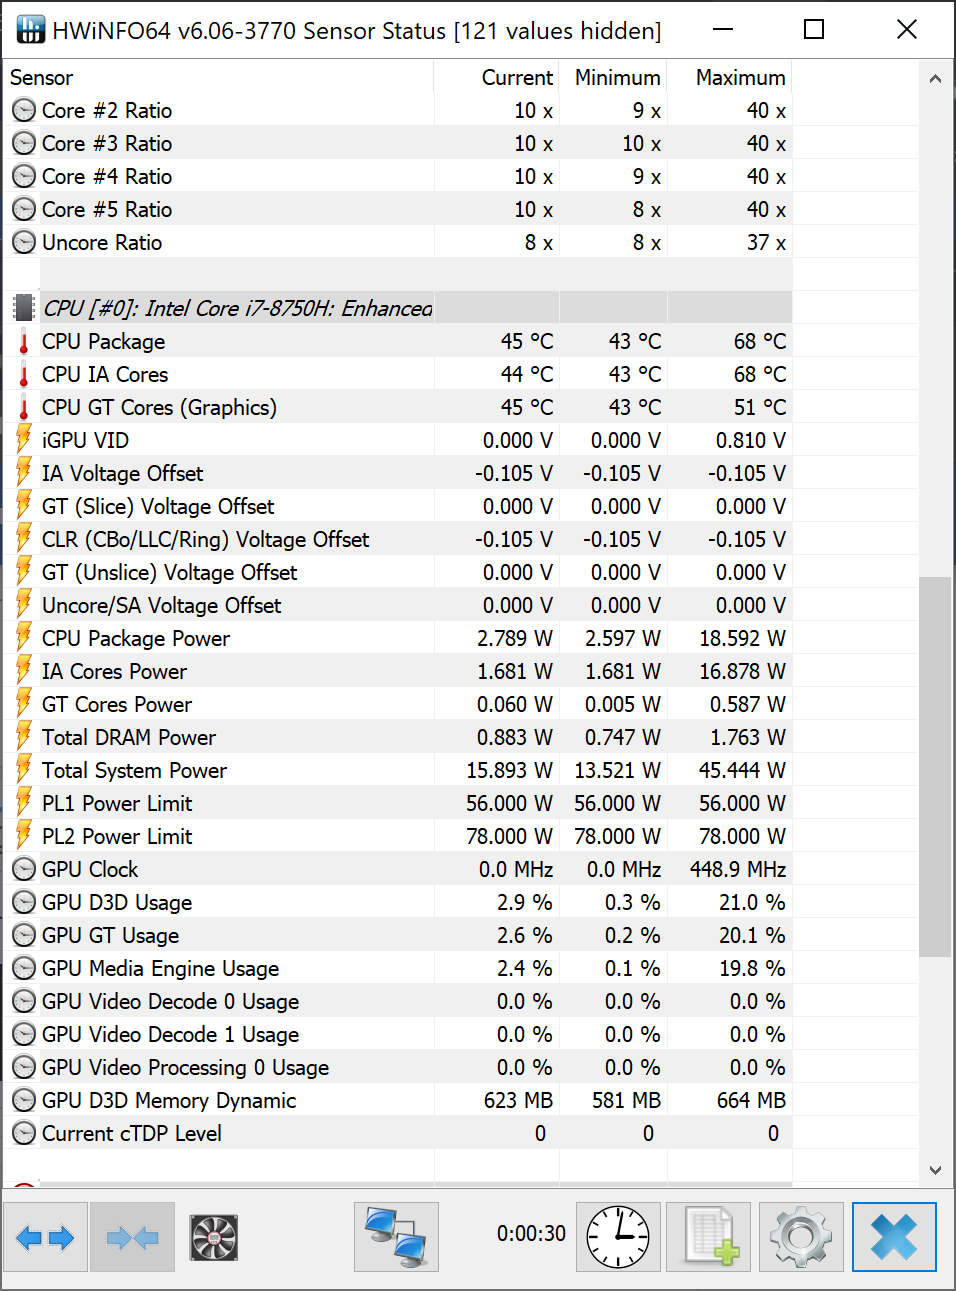Minimize the HWiNFO64 Sensor Status window

pos(723,29)
